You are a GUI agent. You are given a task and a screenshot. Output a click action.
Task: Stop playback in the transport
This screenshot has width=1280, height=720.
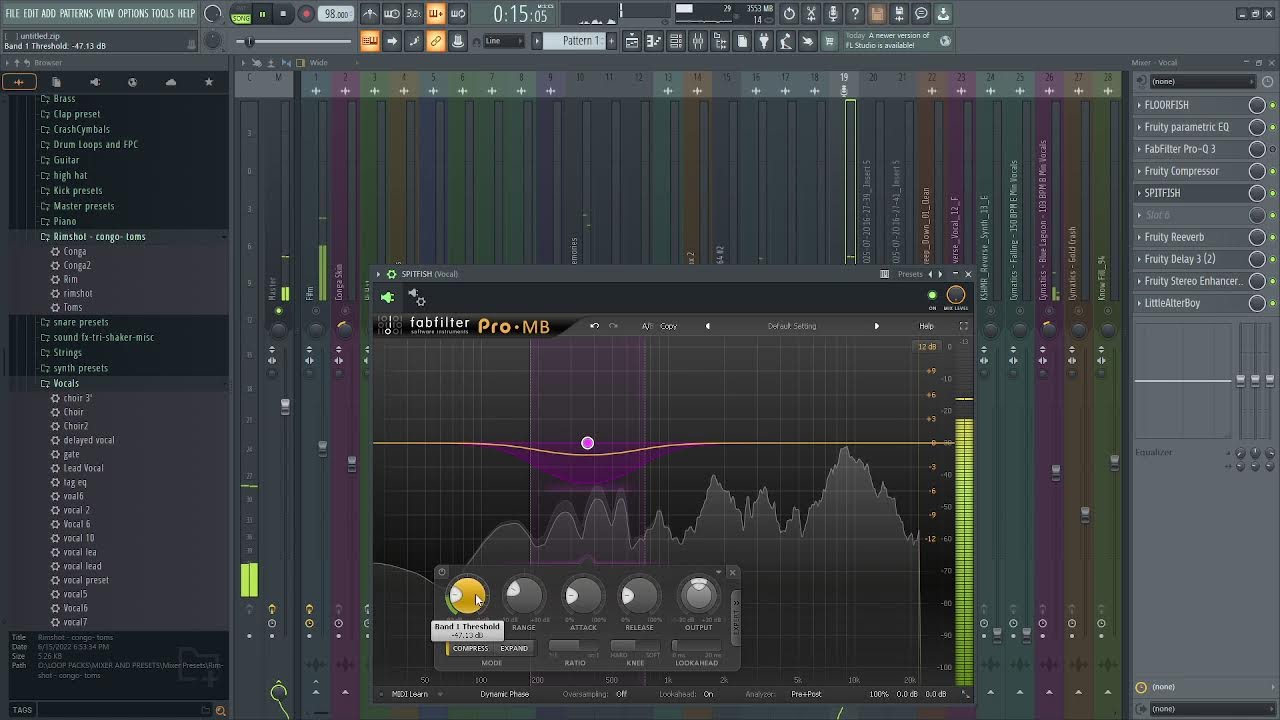pos(284,14)
